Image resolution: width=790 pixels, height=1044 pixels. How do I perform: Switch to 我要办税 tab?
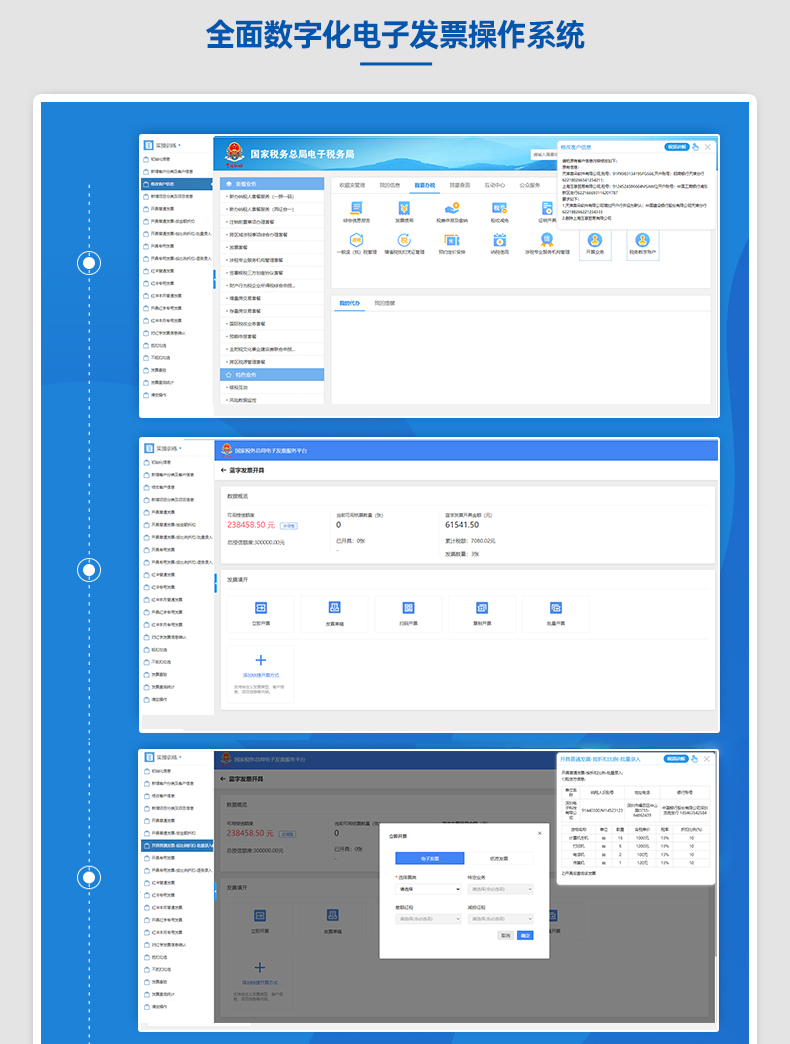coord(424,185)
